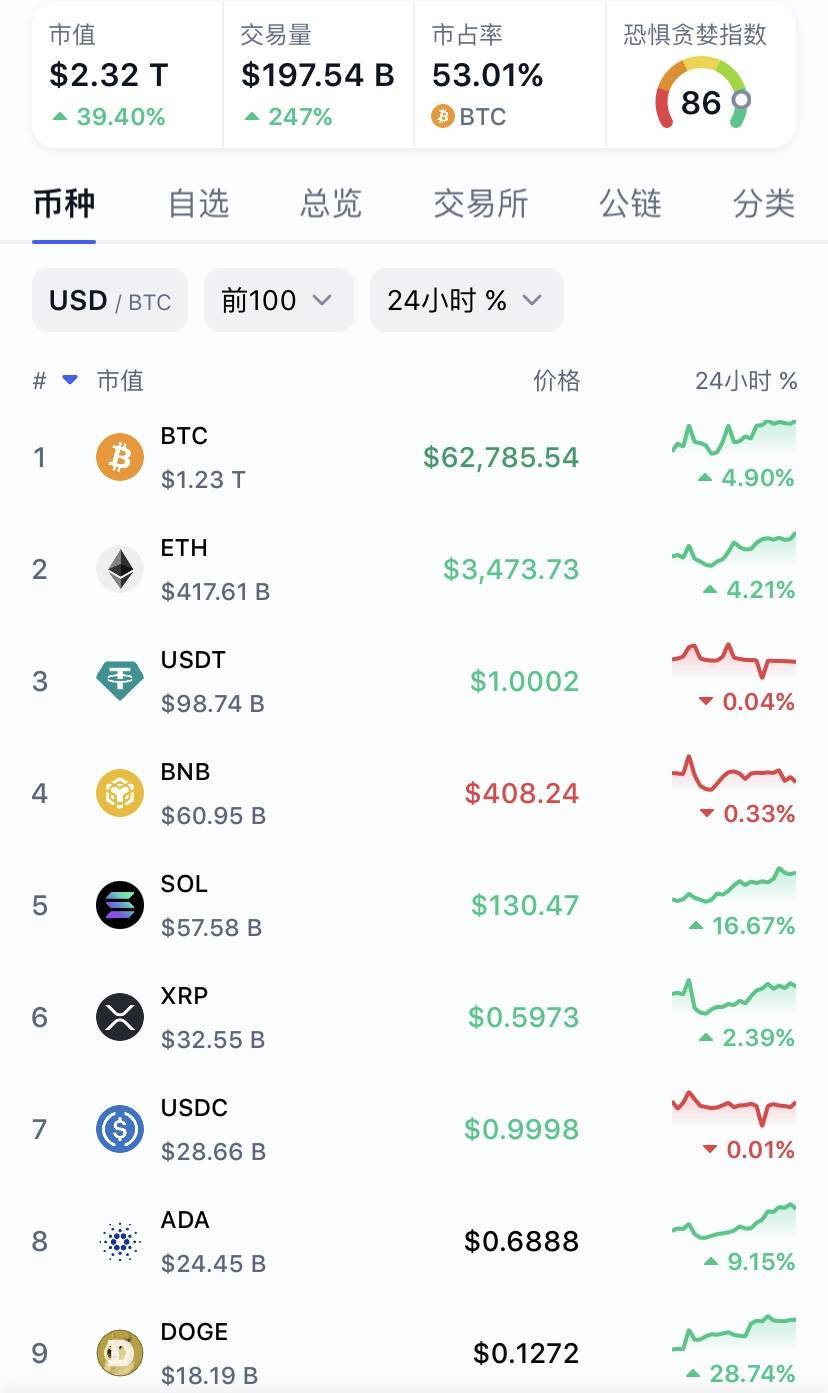Tap the Dogecoin logo
Screen dimensions: 828x1393
[120, 1353]
